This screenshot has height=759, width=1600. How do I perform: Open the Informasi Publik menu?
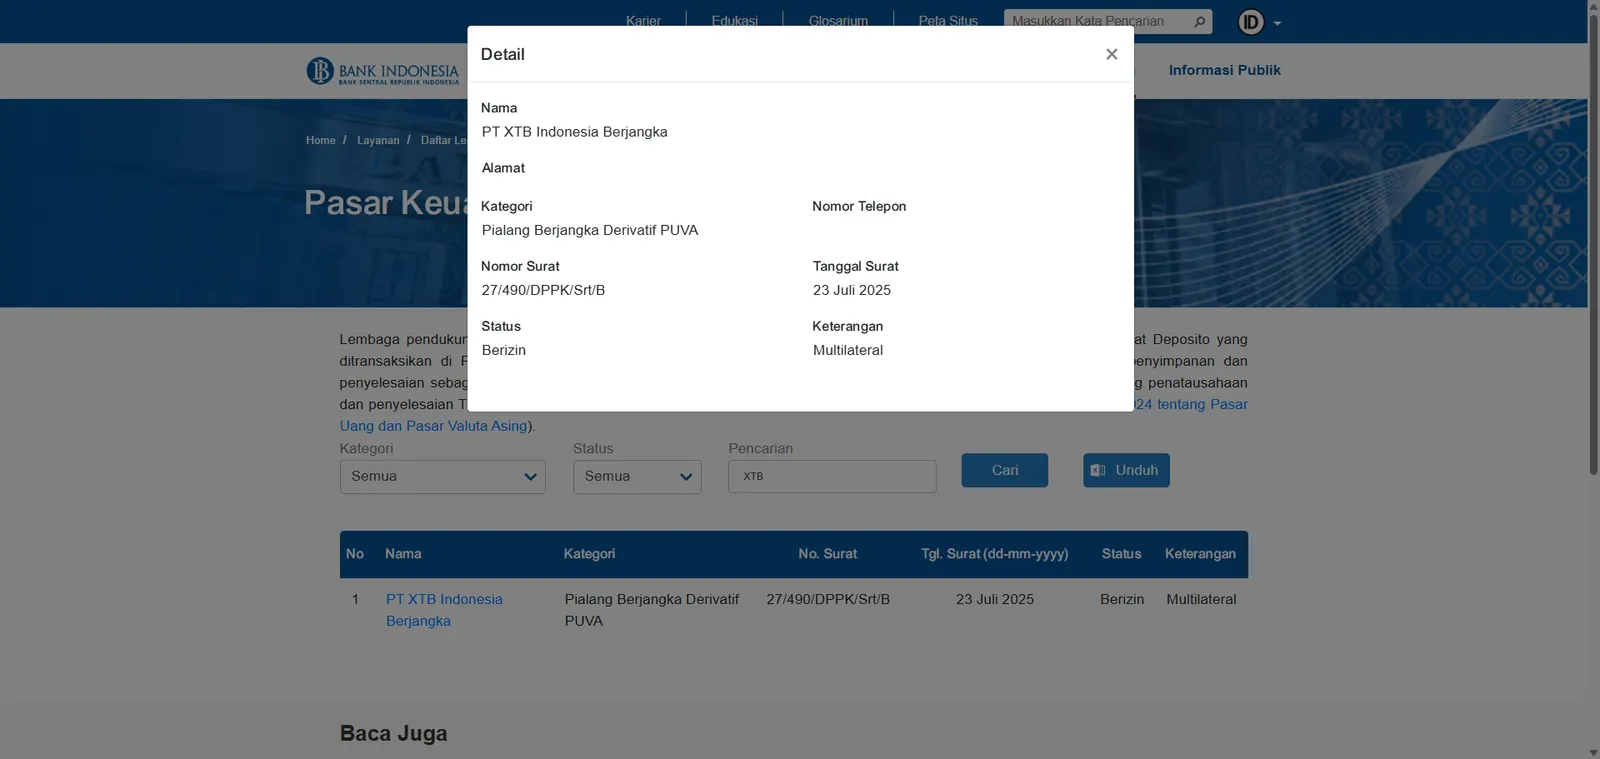point(1224,70)
